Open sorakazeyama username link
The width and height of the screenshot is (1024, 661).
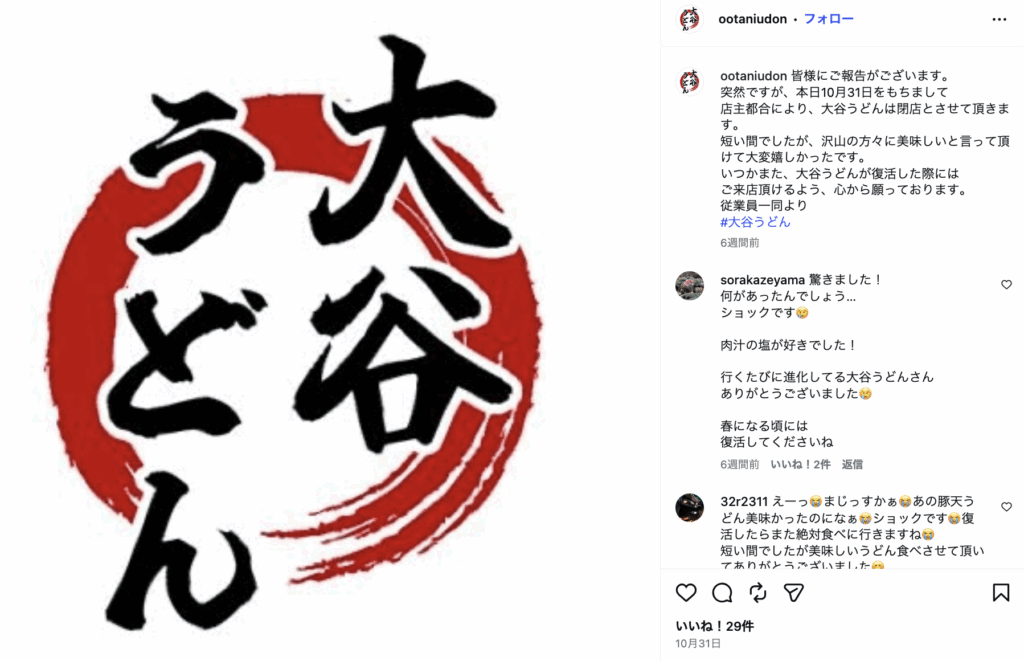(x=762, y=280)
